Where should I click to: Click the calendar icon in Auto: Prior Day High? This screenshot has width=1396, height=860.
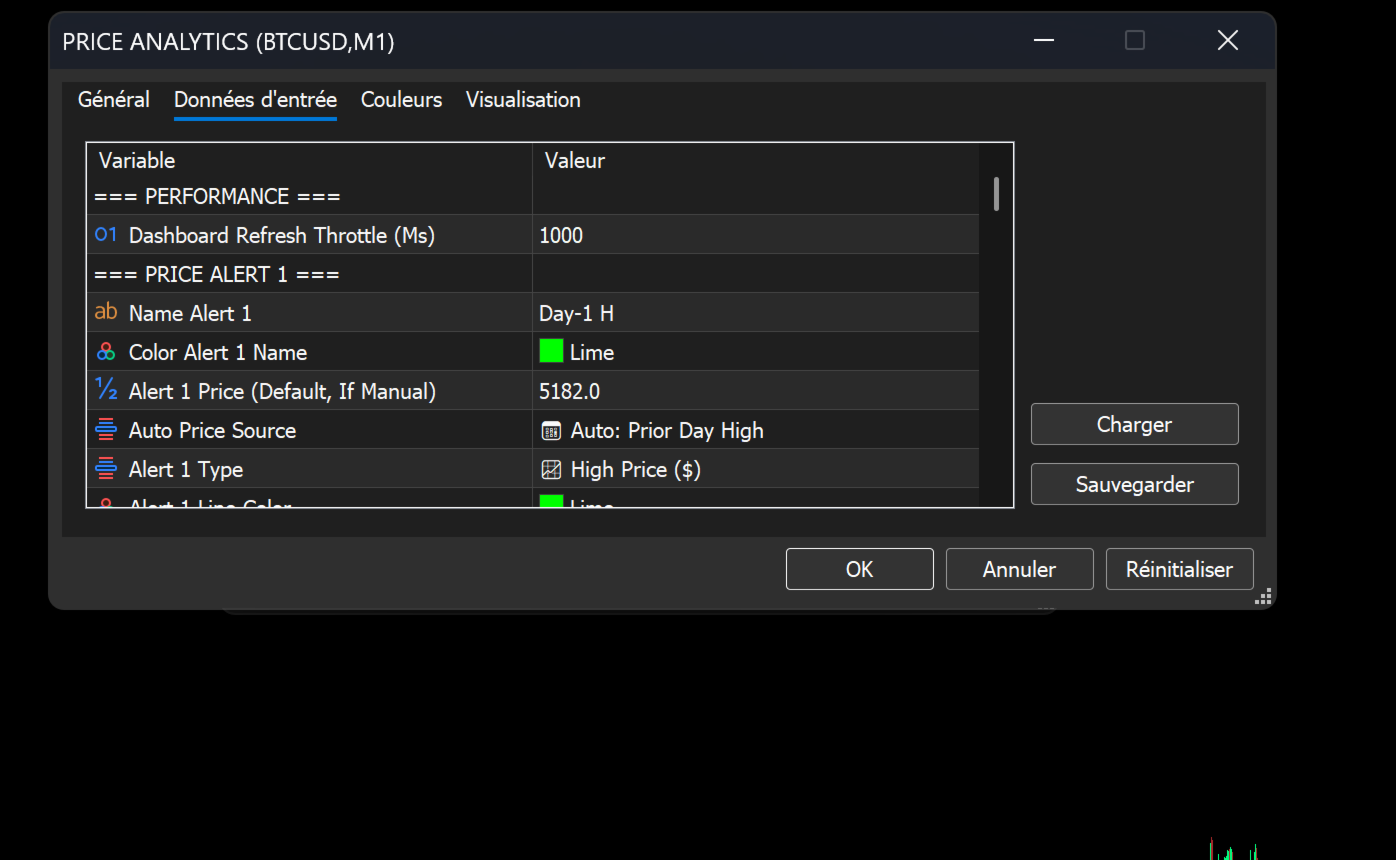(551, 431)
